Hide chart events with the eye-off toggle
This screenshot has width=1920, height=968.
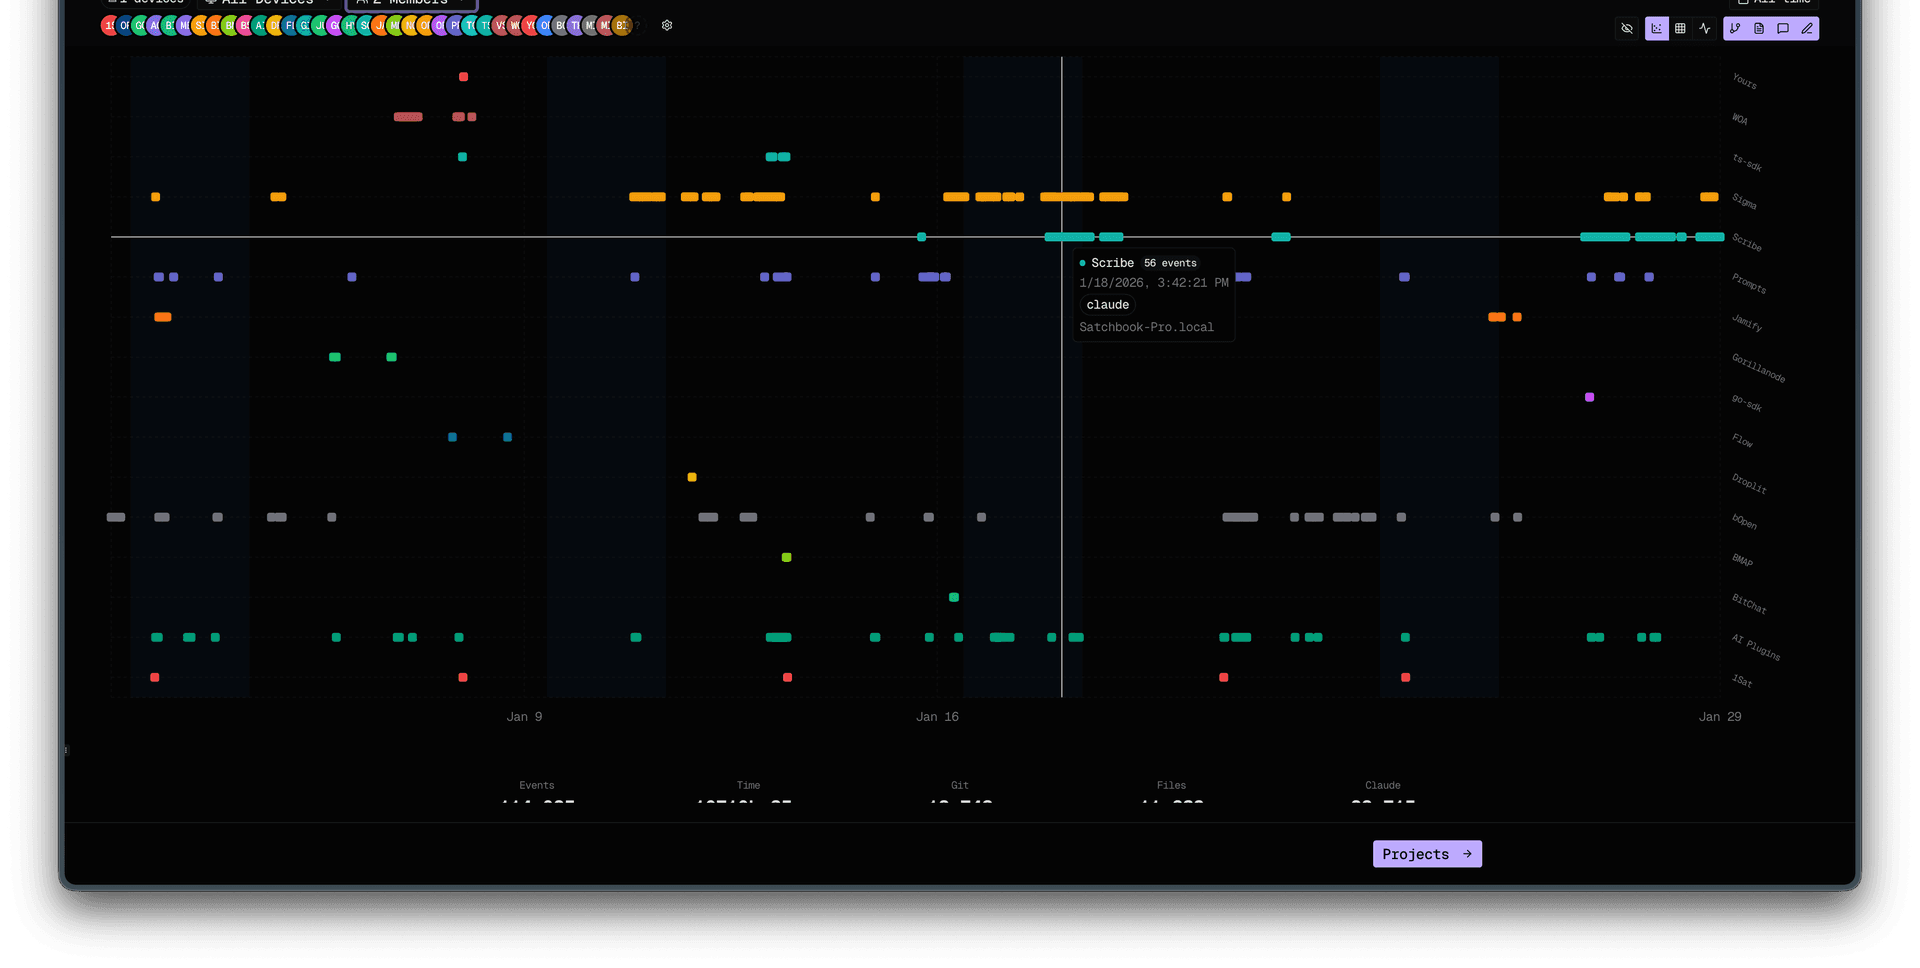pos(1627,28)
